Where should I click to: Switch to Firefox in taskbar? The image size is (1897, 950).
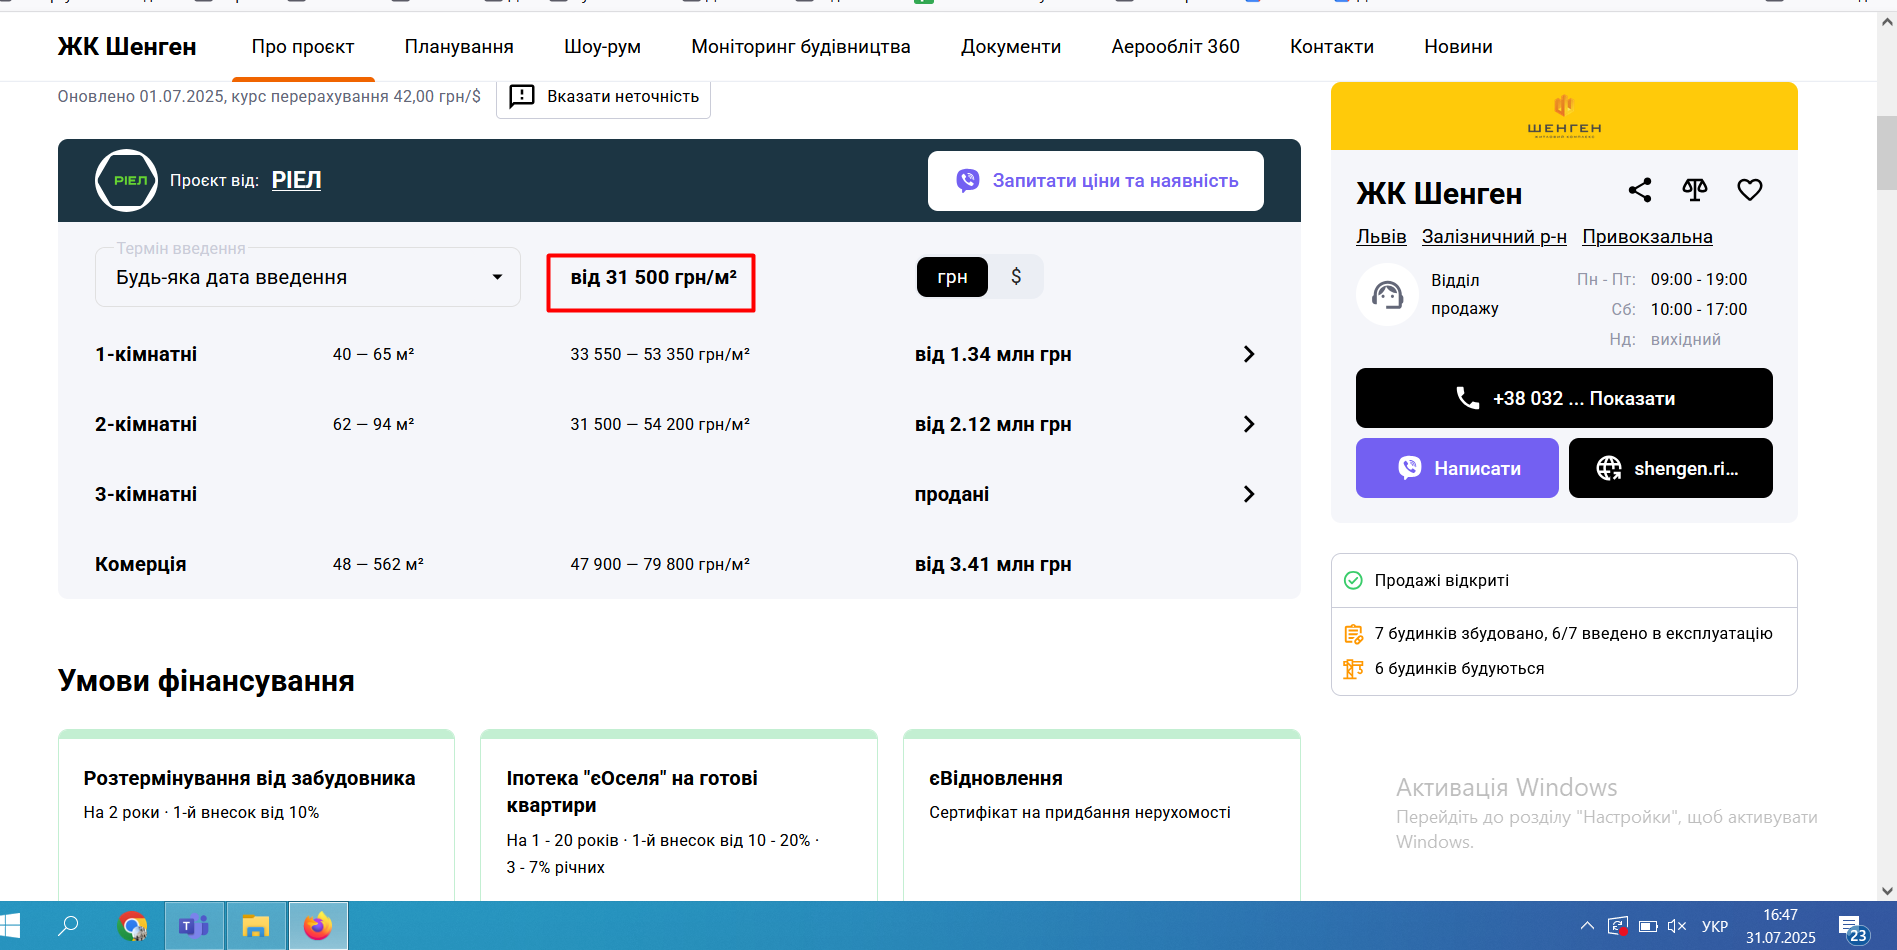318,926
